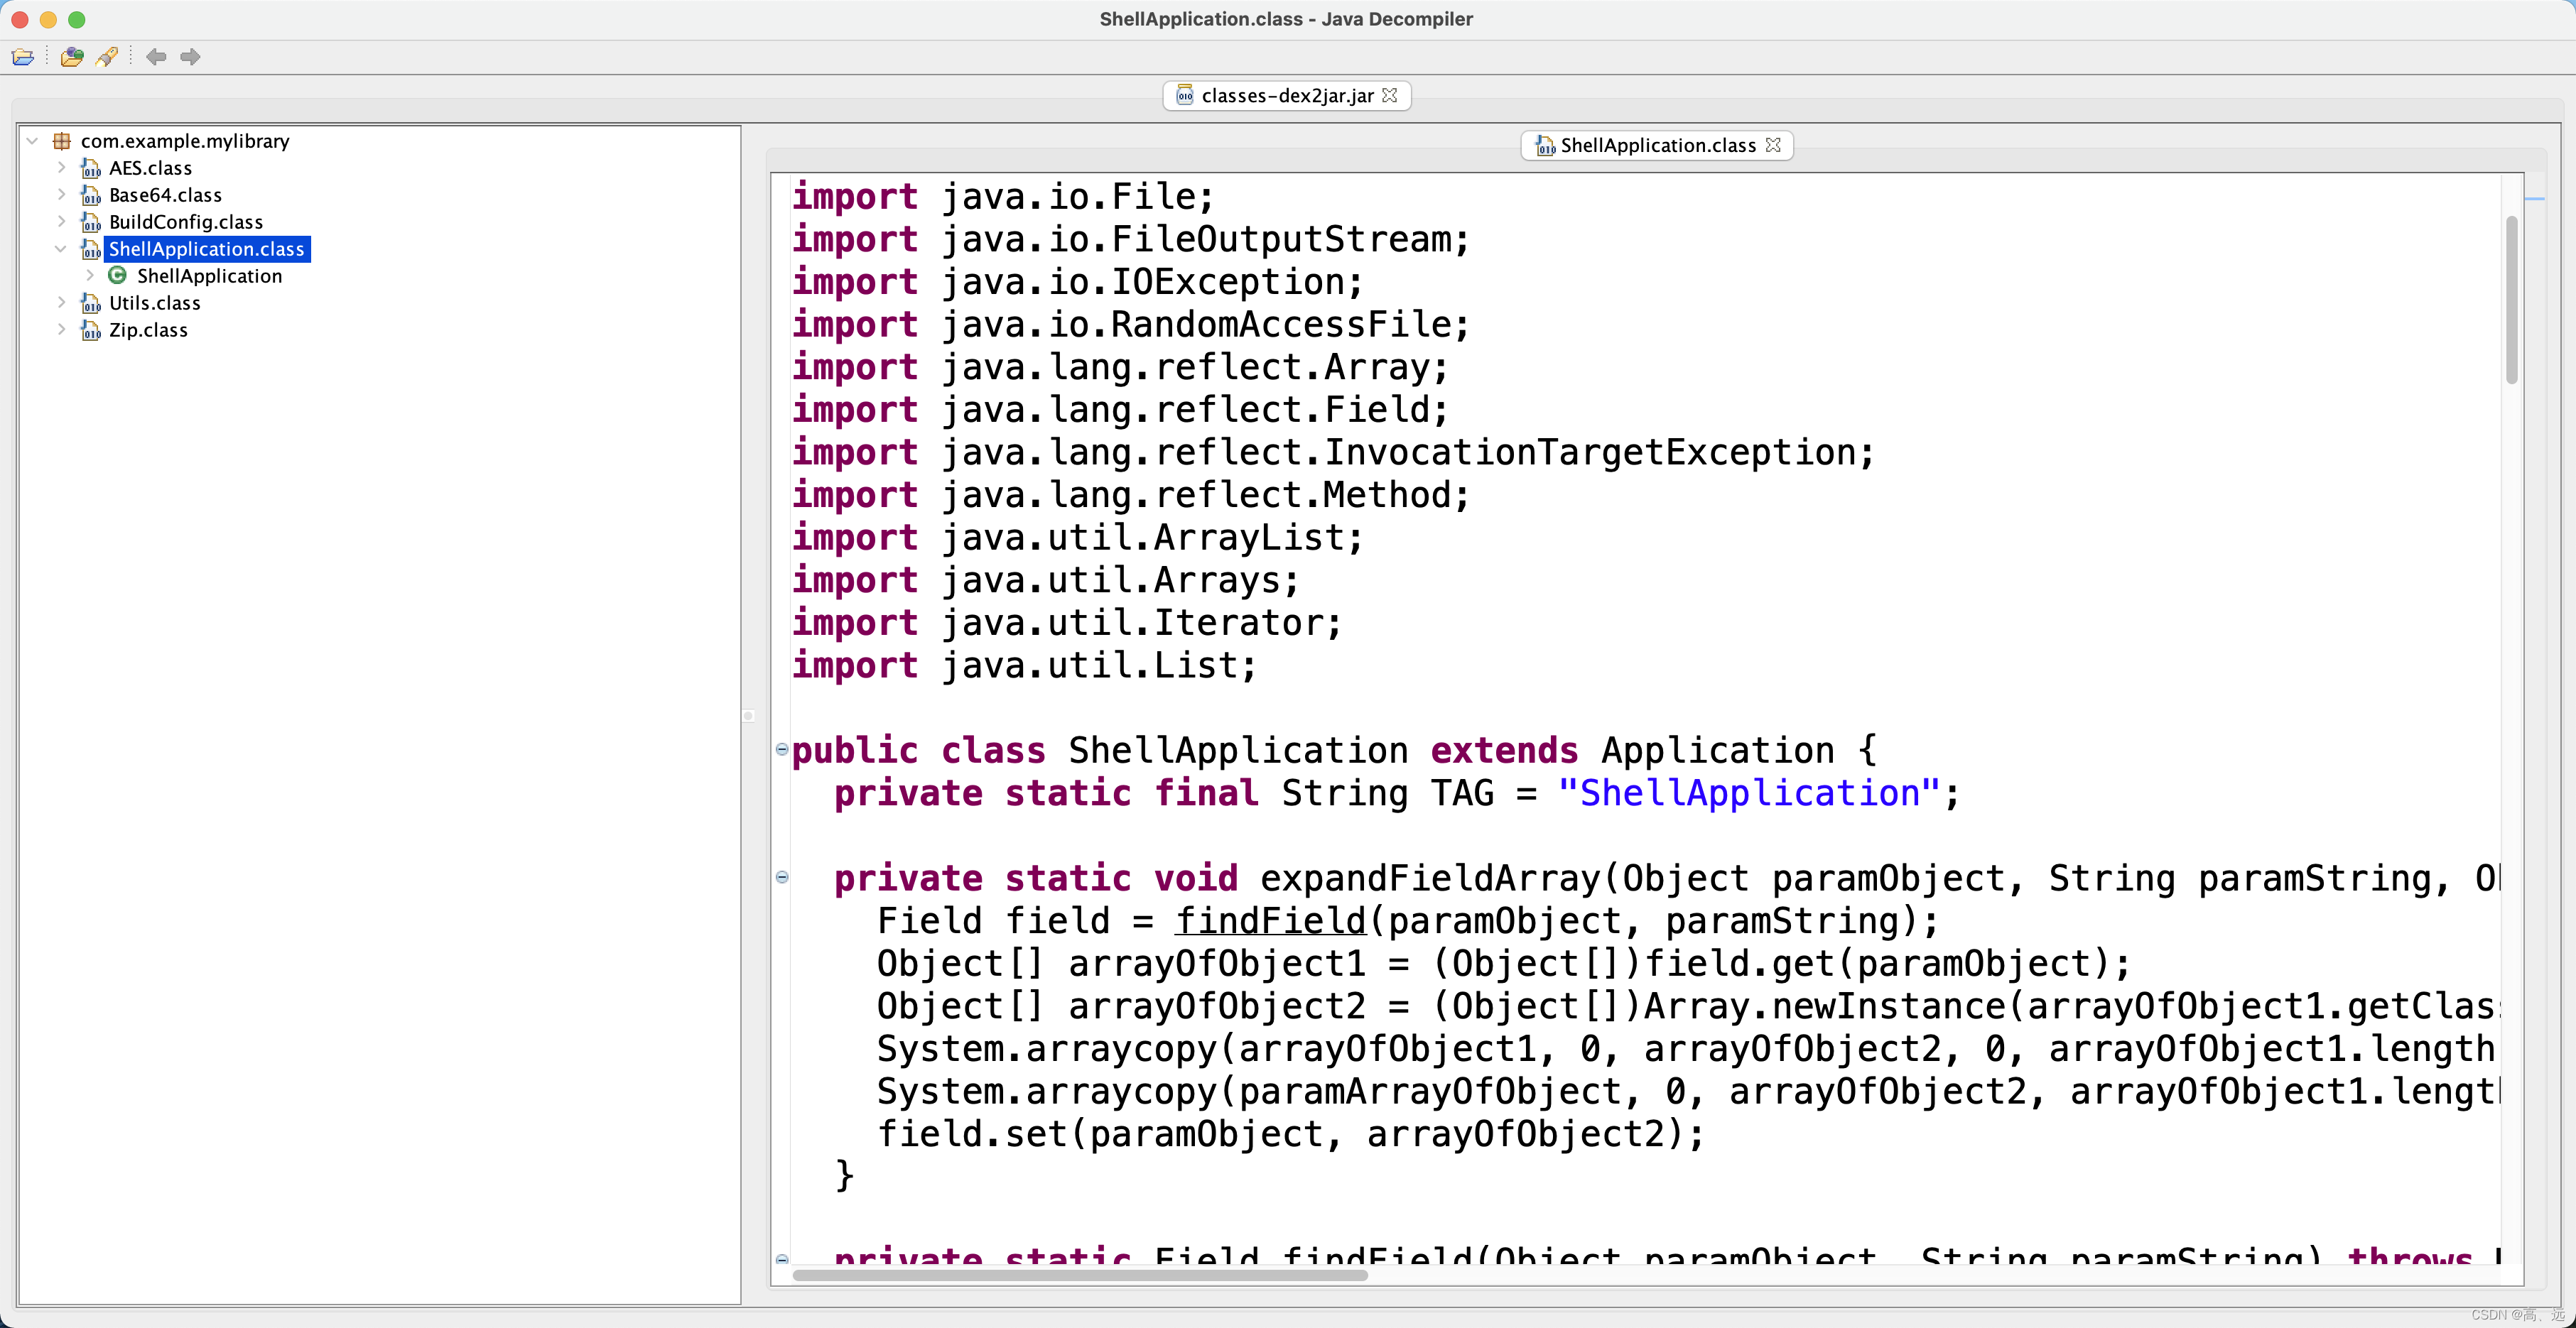Image resolution: width=2576 pixels, height=1328 pixels.
Task: Close the ShellApplication.class editor tab
Action: [1773, 145]
